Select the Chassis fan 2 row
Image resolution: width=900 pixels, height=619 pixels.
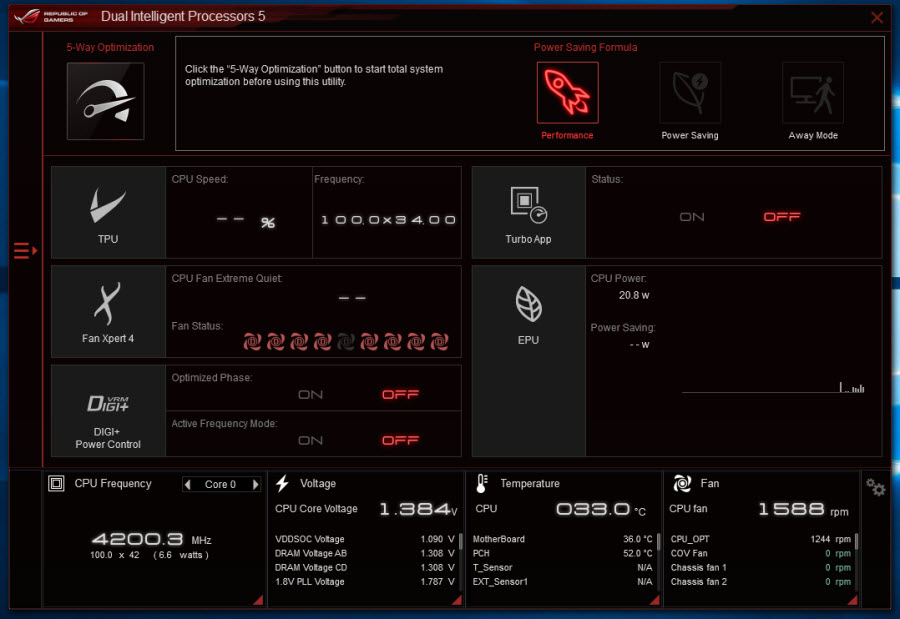(761, 582)
